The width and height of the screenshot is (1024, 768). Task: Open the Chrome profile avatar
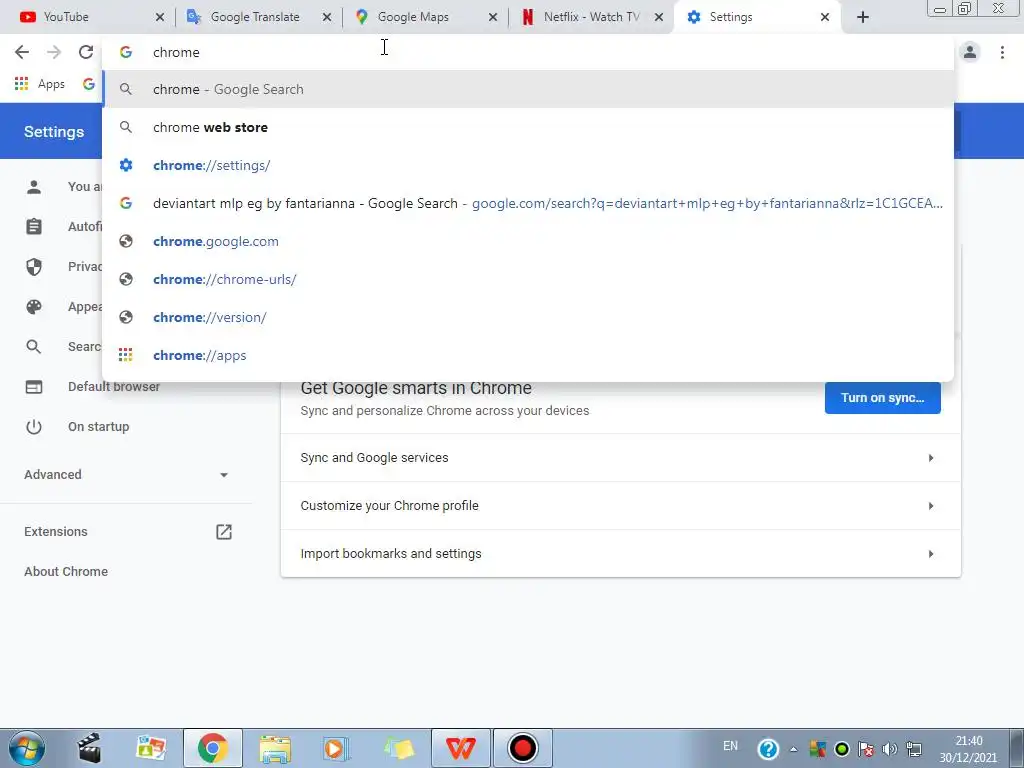click(970, 52)
